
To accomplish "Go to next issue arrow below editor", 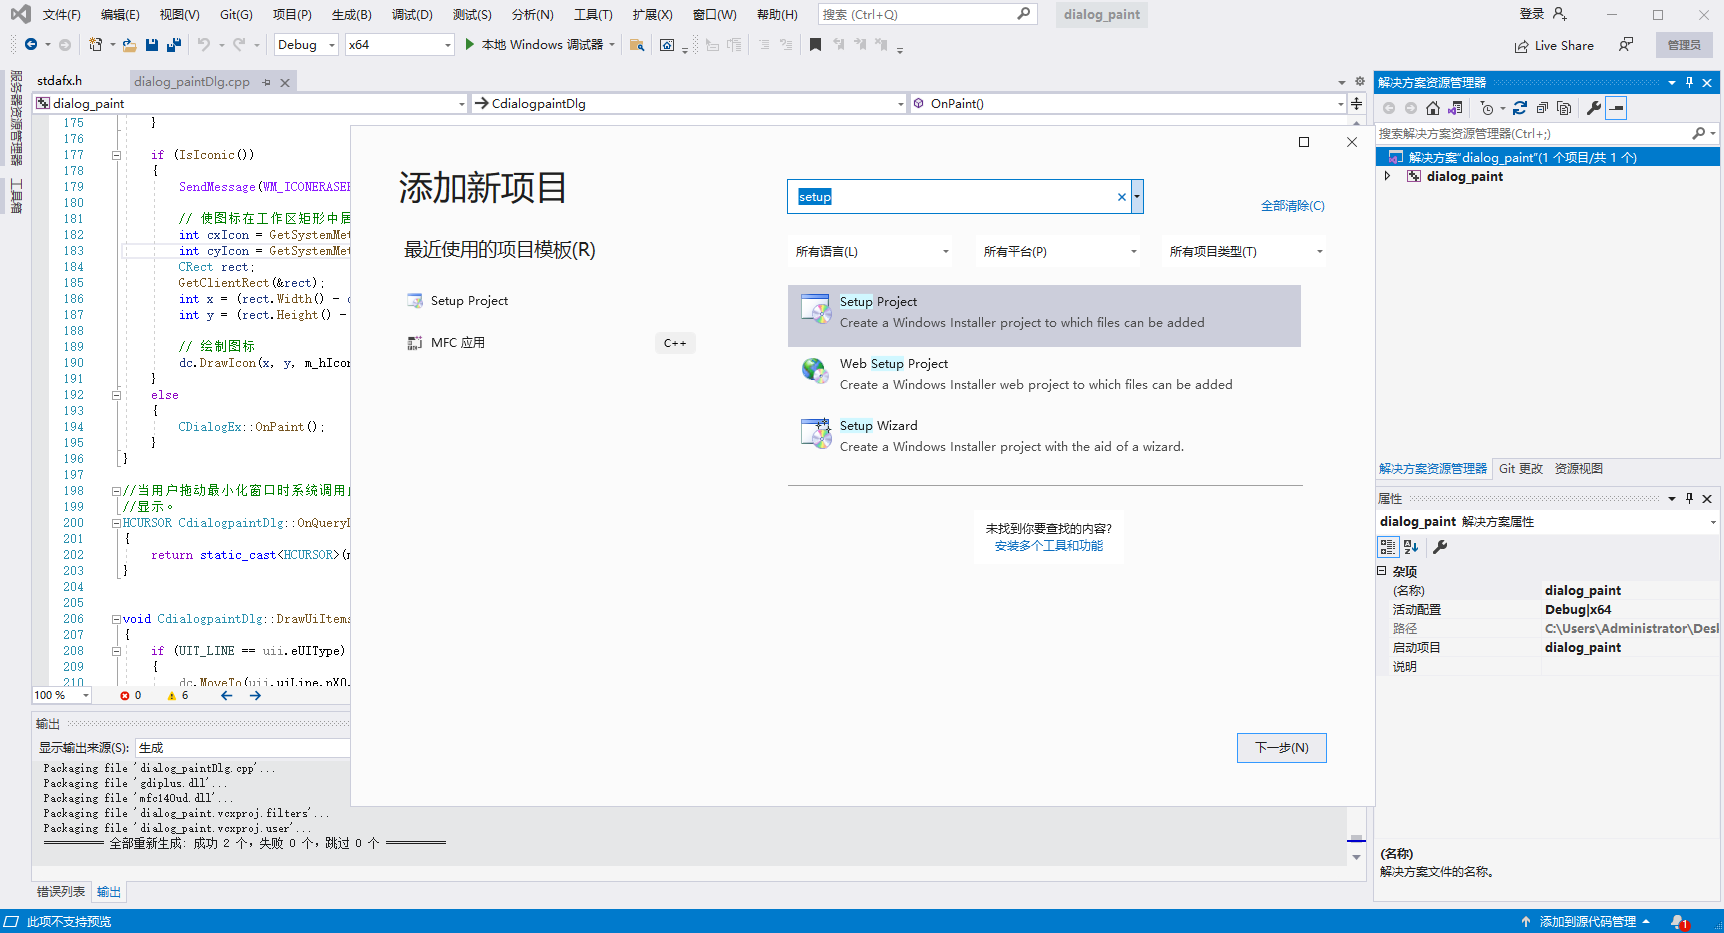I will point(256,695).
